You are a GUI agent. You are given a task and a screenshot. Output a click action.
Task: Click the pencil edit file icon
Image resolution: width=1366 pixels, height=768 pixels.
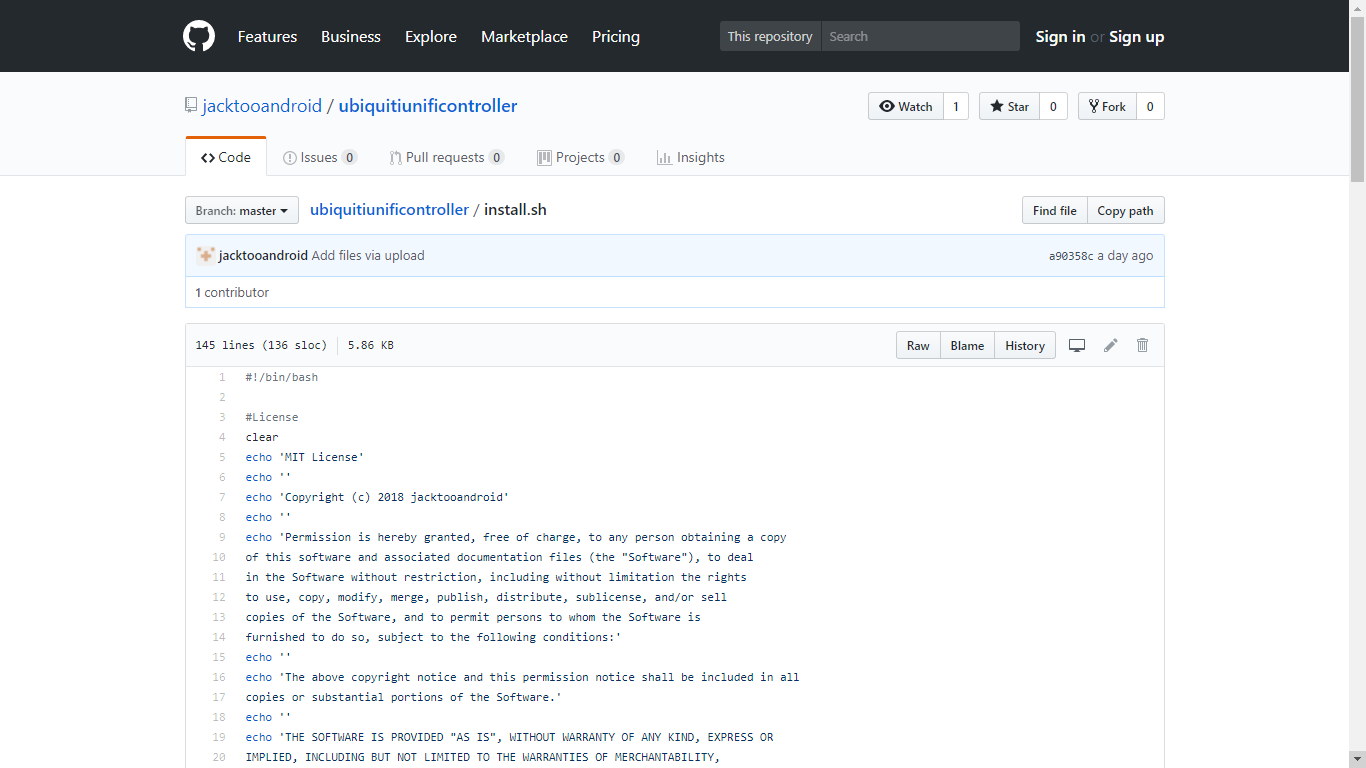pos(1110,345)
